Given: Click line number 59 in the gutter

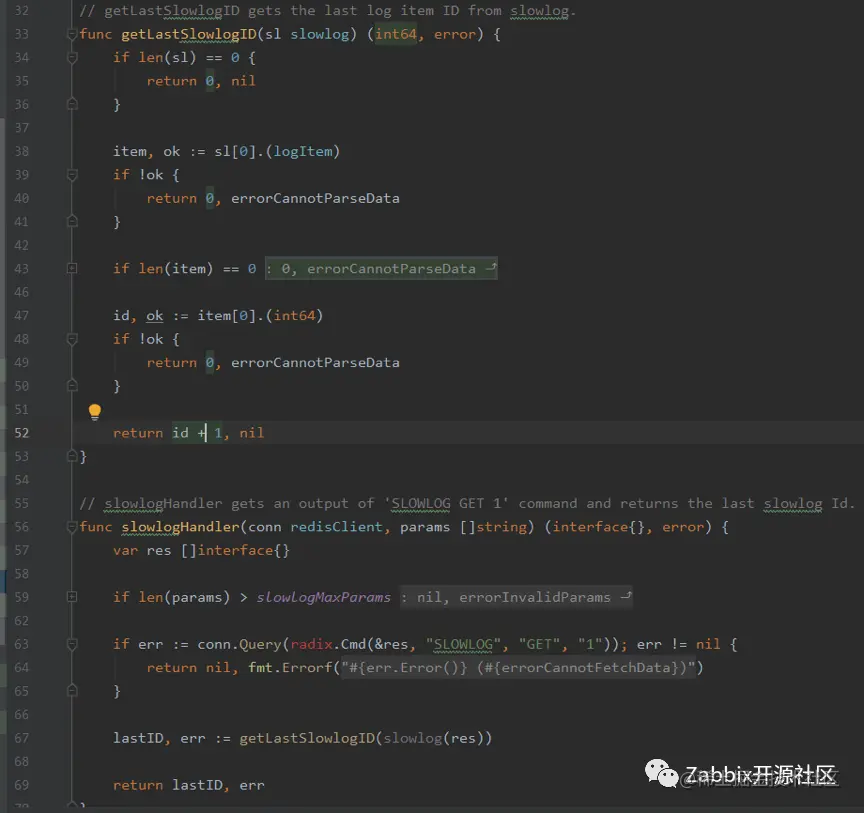Looking at the screenshot, I should tap(21, 597).
